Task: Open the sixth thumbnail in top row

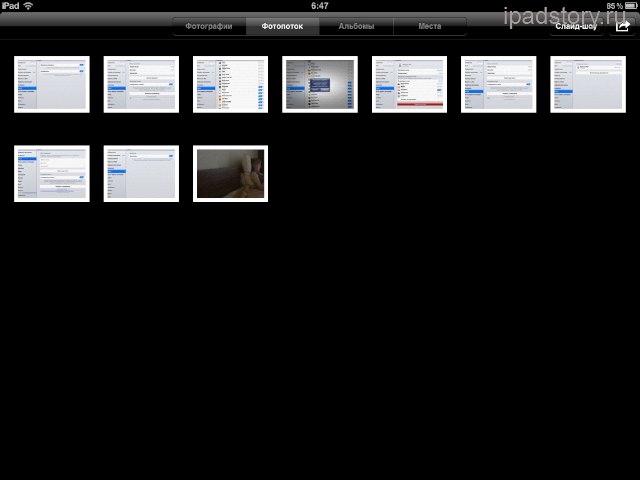Action: [498, 84]
